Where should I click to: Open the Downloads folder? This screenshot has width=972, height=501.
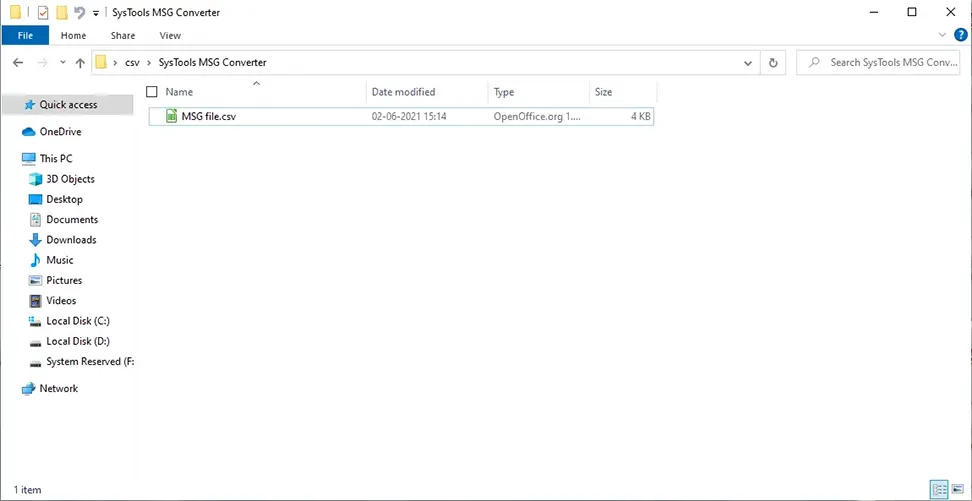click(x=71, y=239)
